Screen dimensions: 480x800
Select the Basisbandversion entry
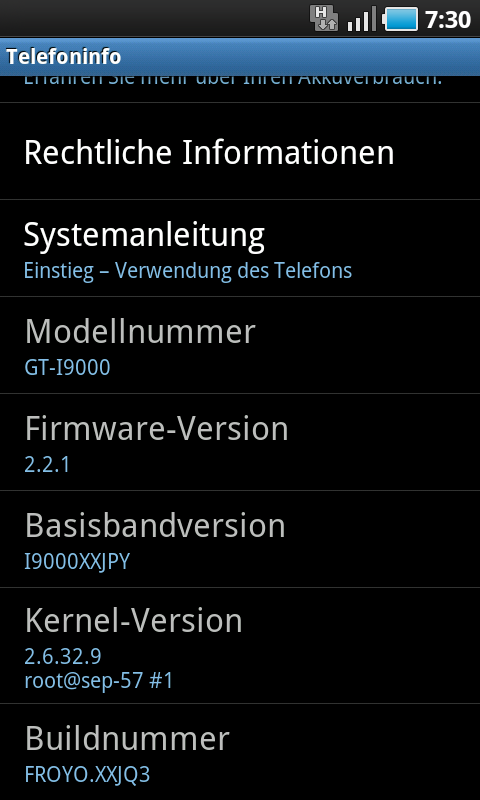[240, 539]
